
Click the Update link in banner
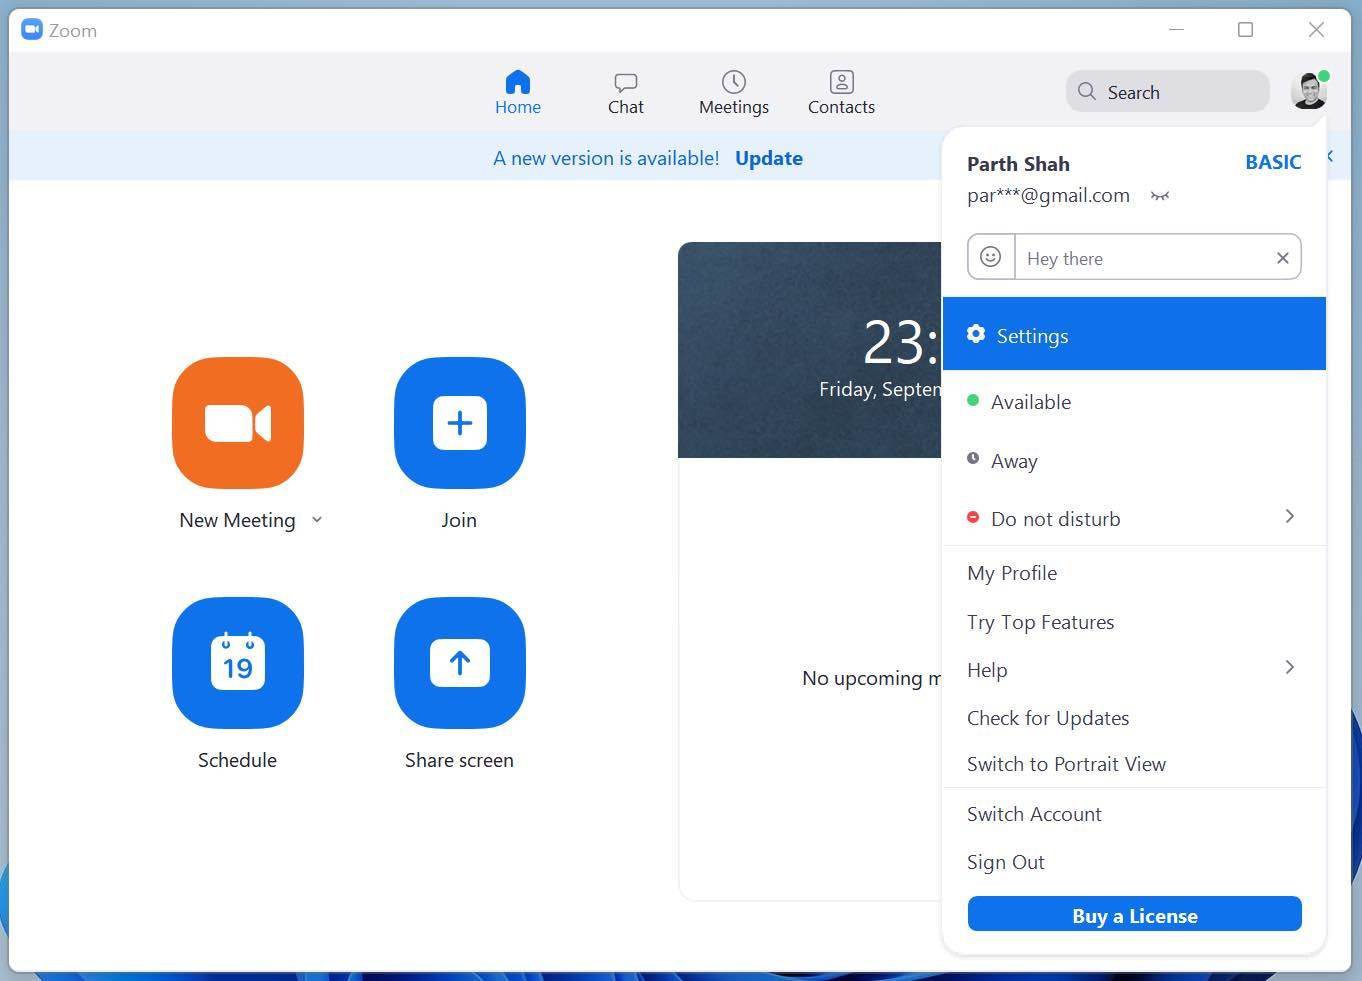[x=769, y=158]
